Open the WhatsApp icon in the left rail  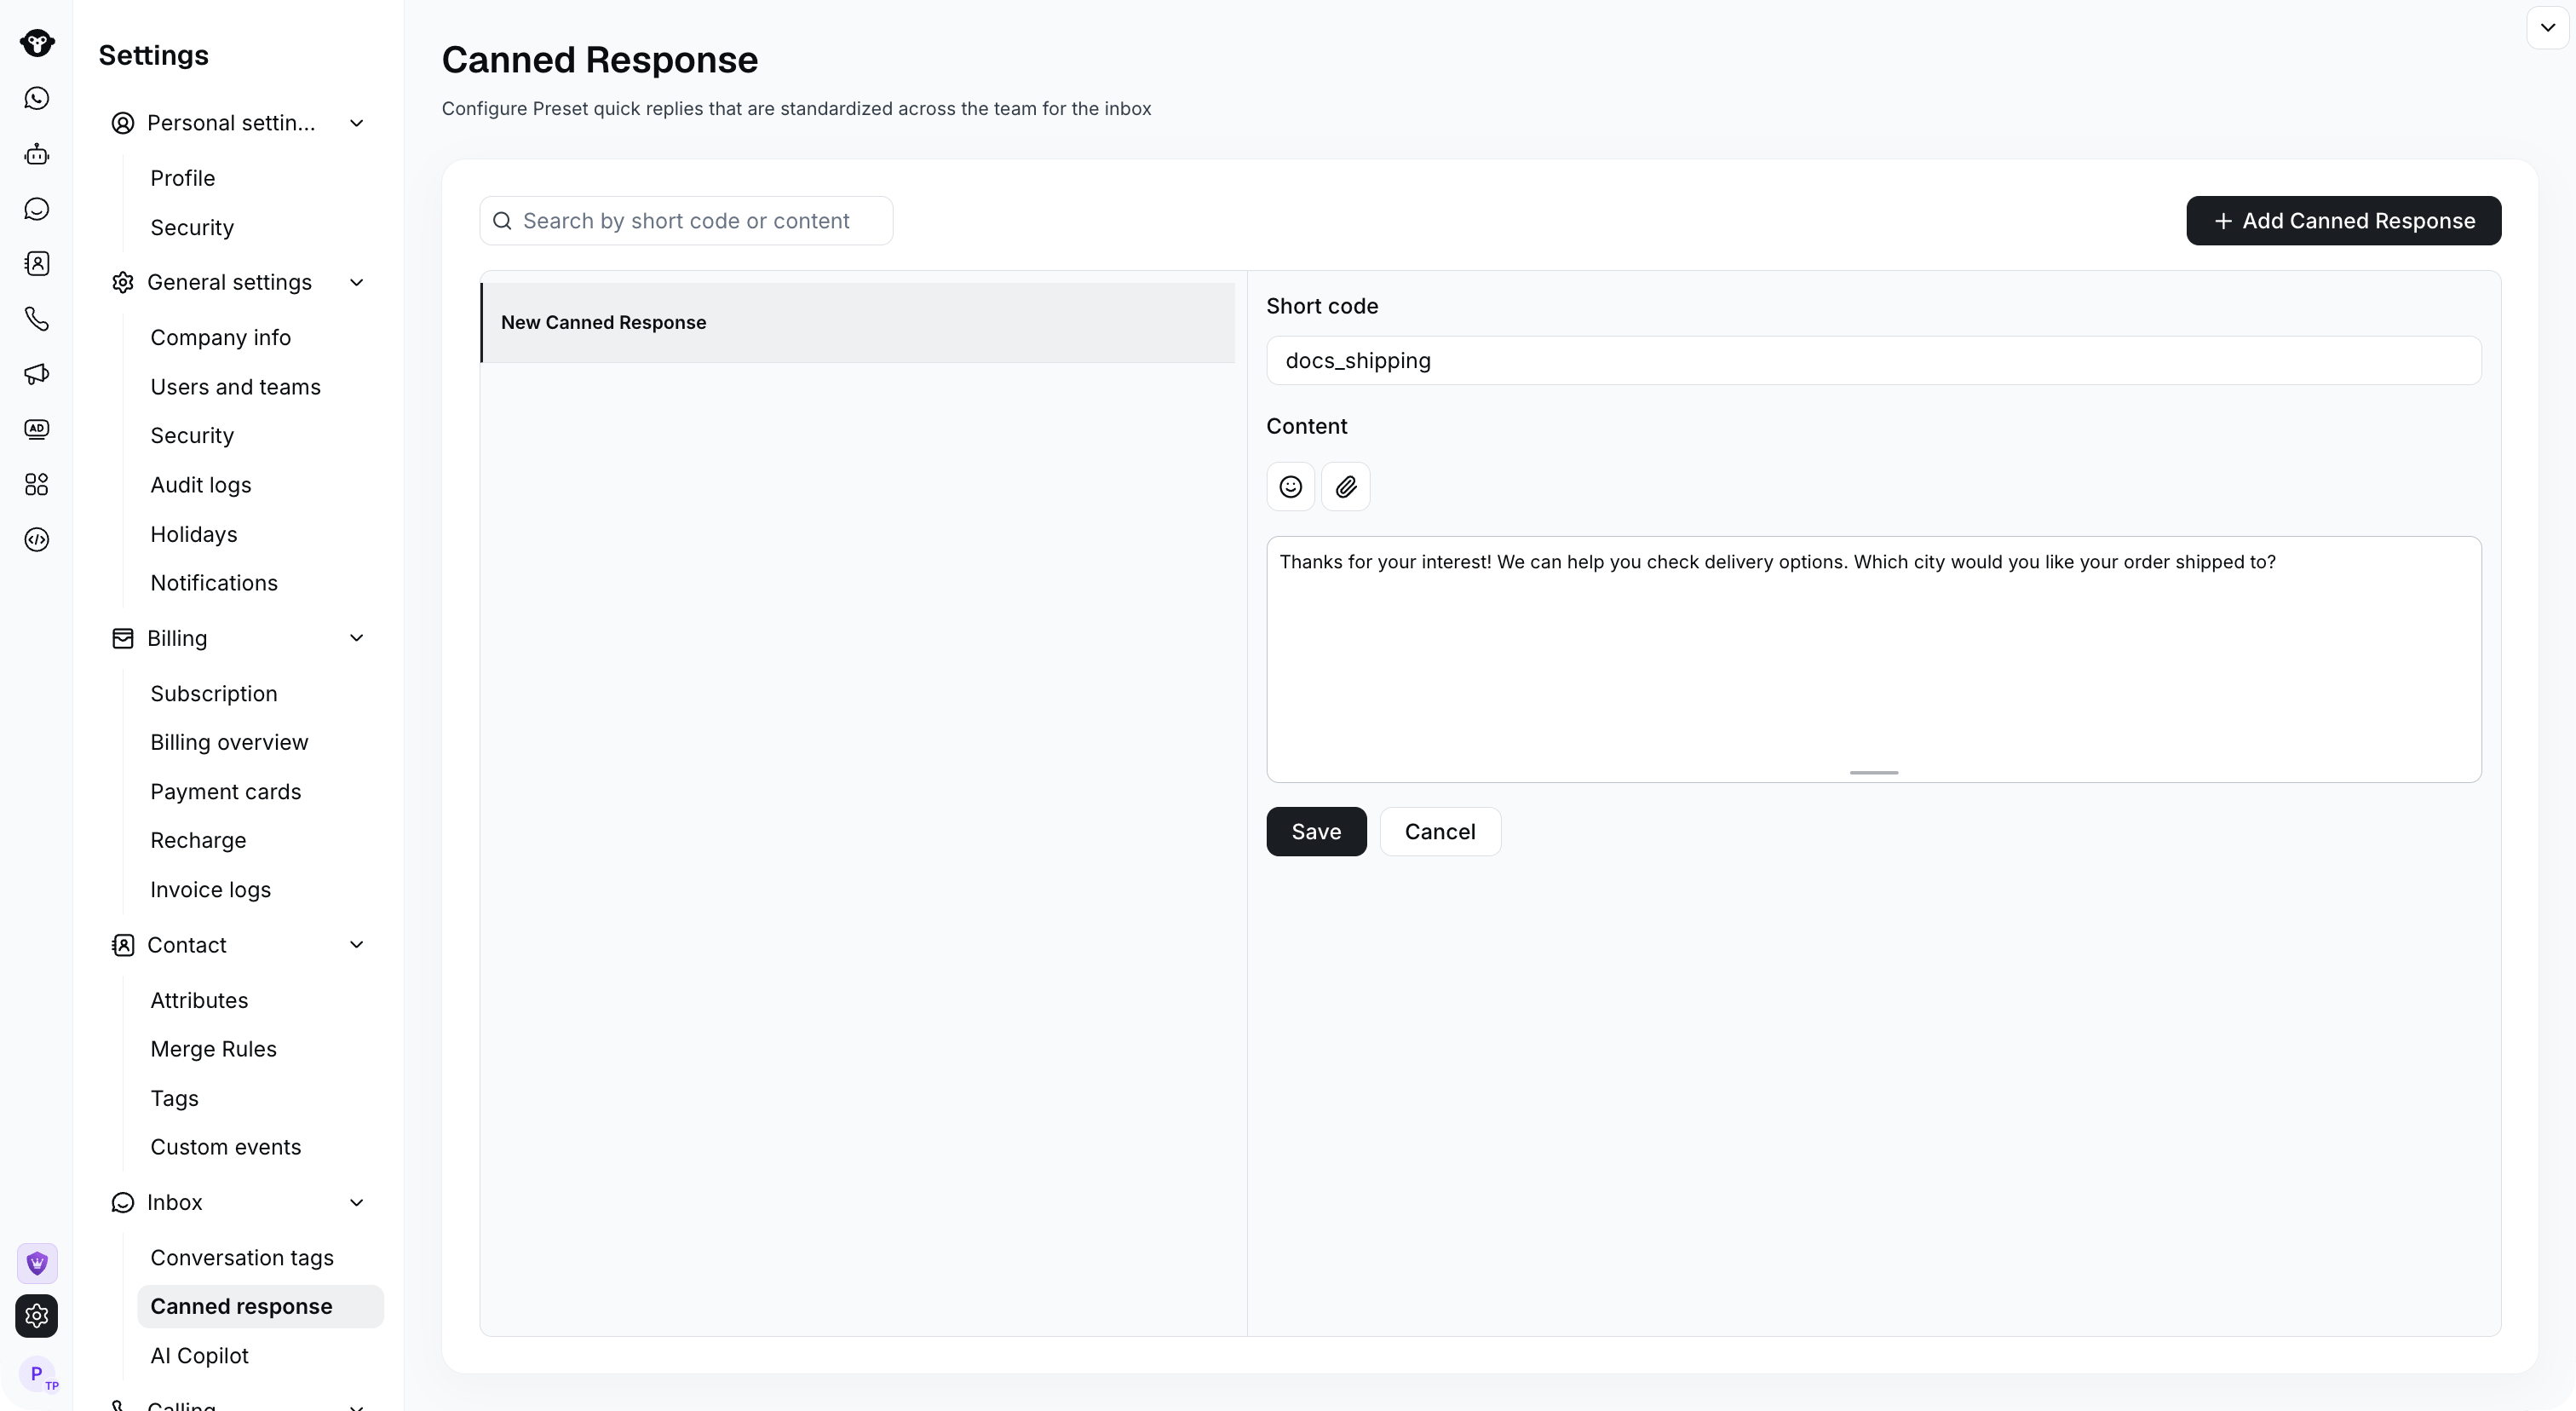click(37, 98)
